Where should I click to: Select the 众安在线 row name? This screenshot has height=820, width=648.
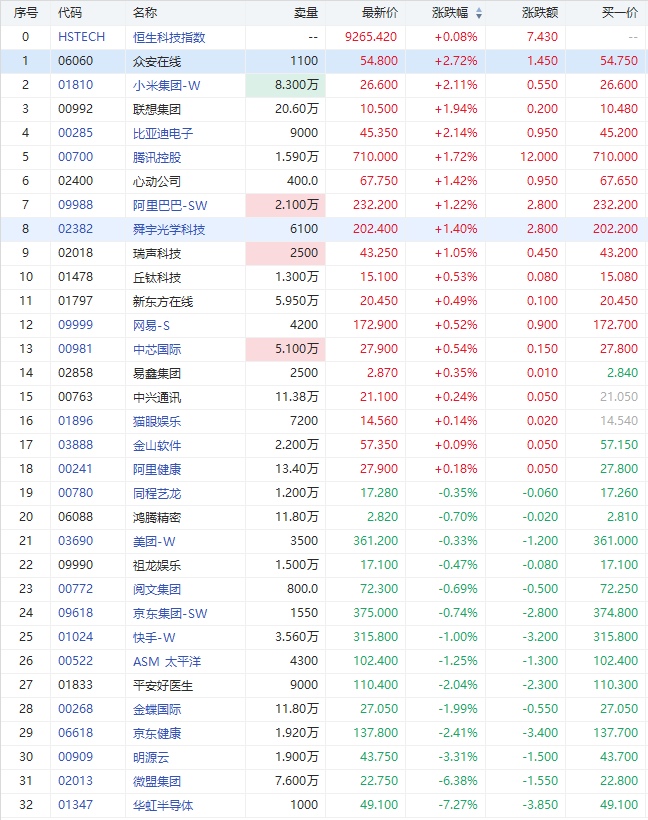tap(157, 61)
